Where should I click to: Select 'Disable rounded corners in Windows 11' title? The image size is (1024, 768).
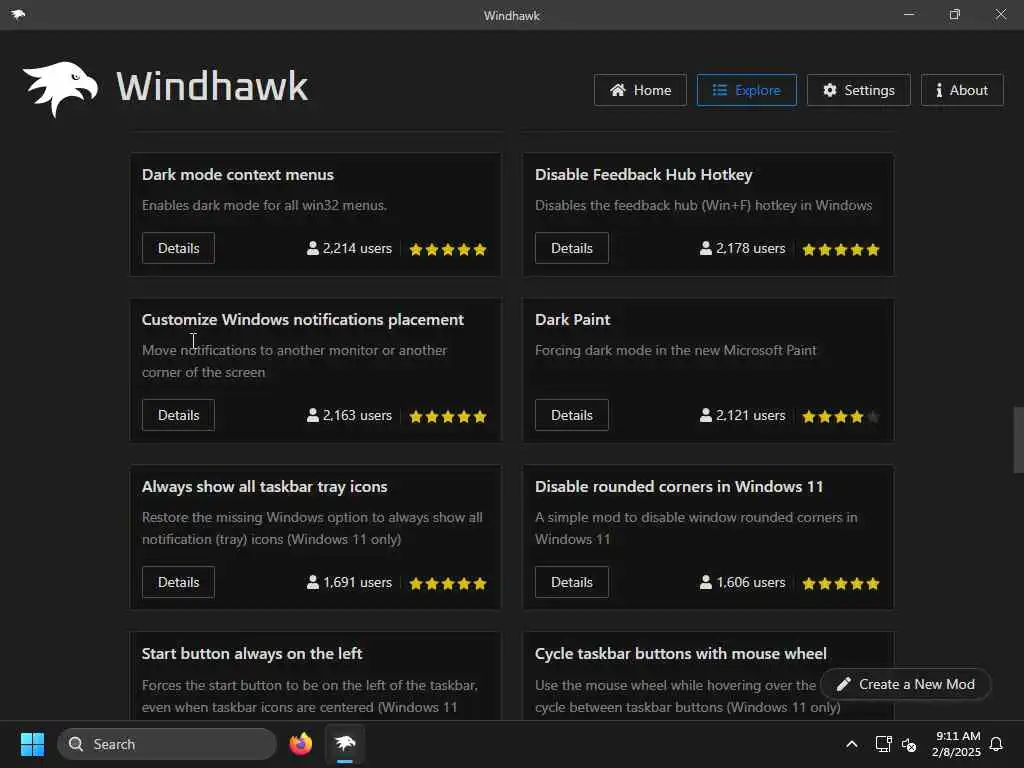click(679, 487)
